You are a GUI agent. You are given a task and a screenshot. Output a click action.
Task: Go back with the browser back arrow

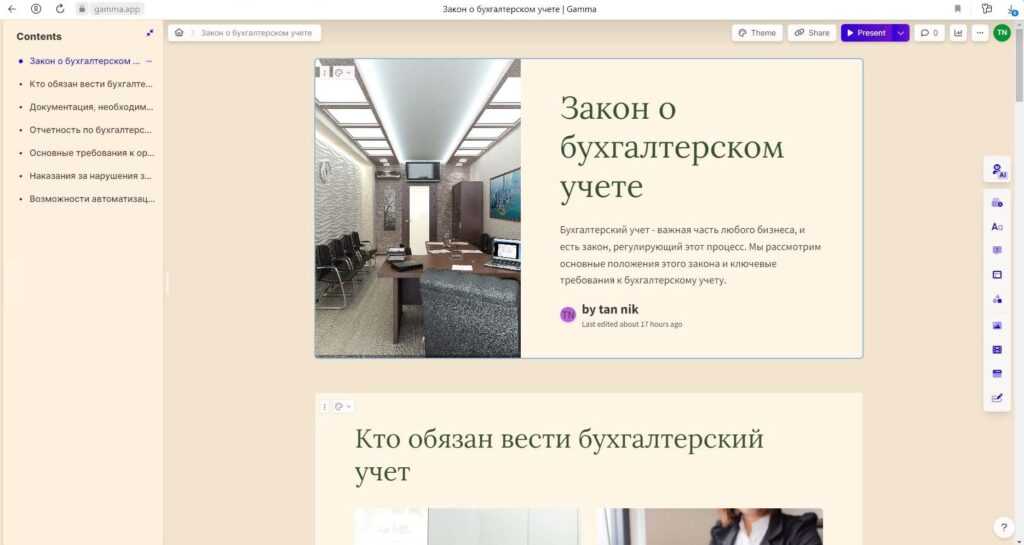pos(12,9)
